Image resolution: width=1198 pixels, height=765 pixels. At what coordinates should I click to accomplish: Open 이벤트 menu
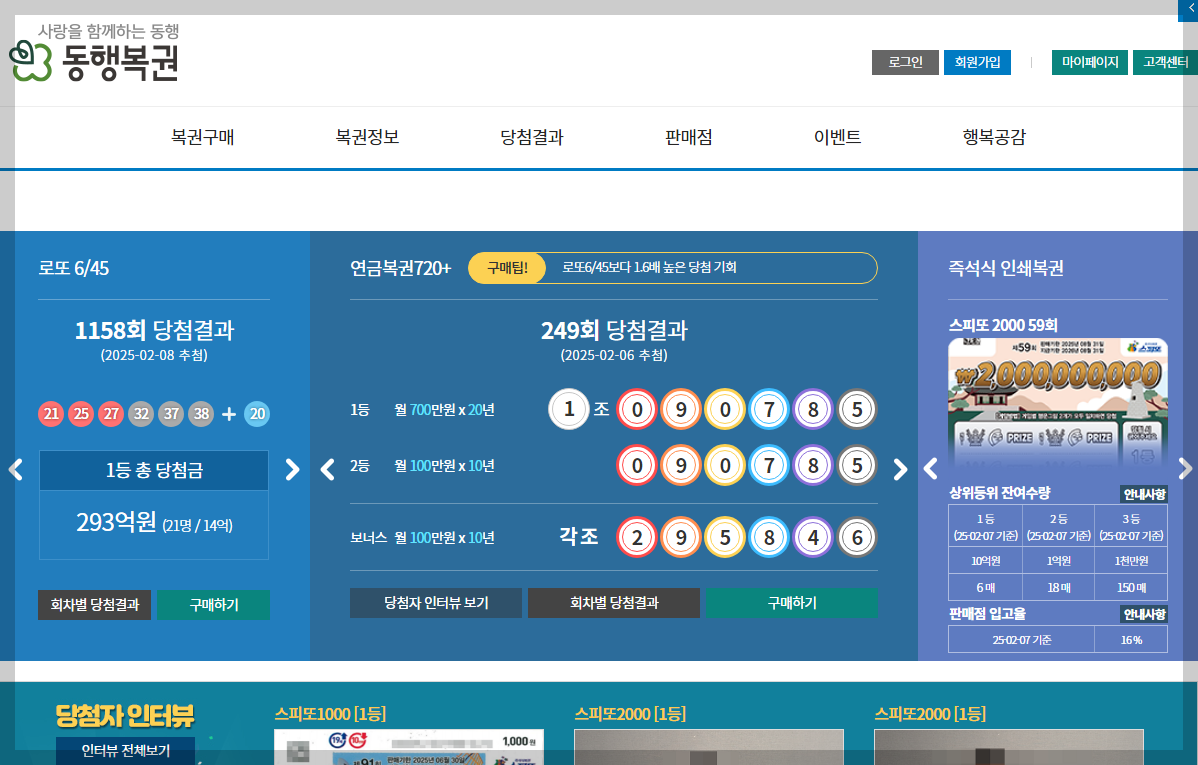click(837, 137)
